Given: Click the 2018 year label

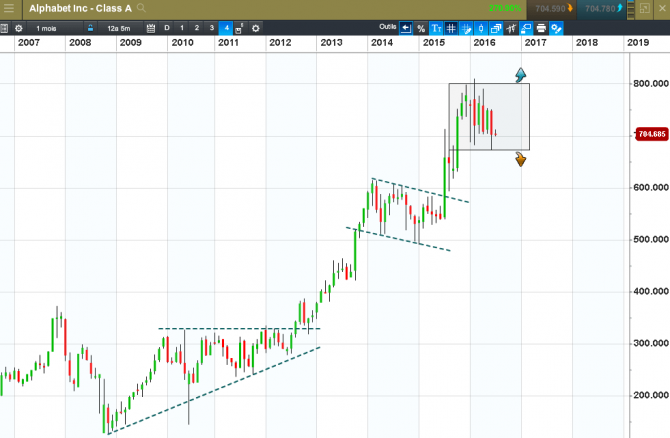Looking at the screenshot, I should pos(587,43).
